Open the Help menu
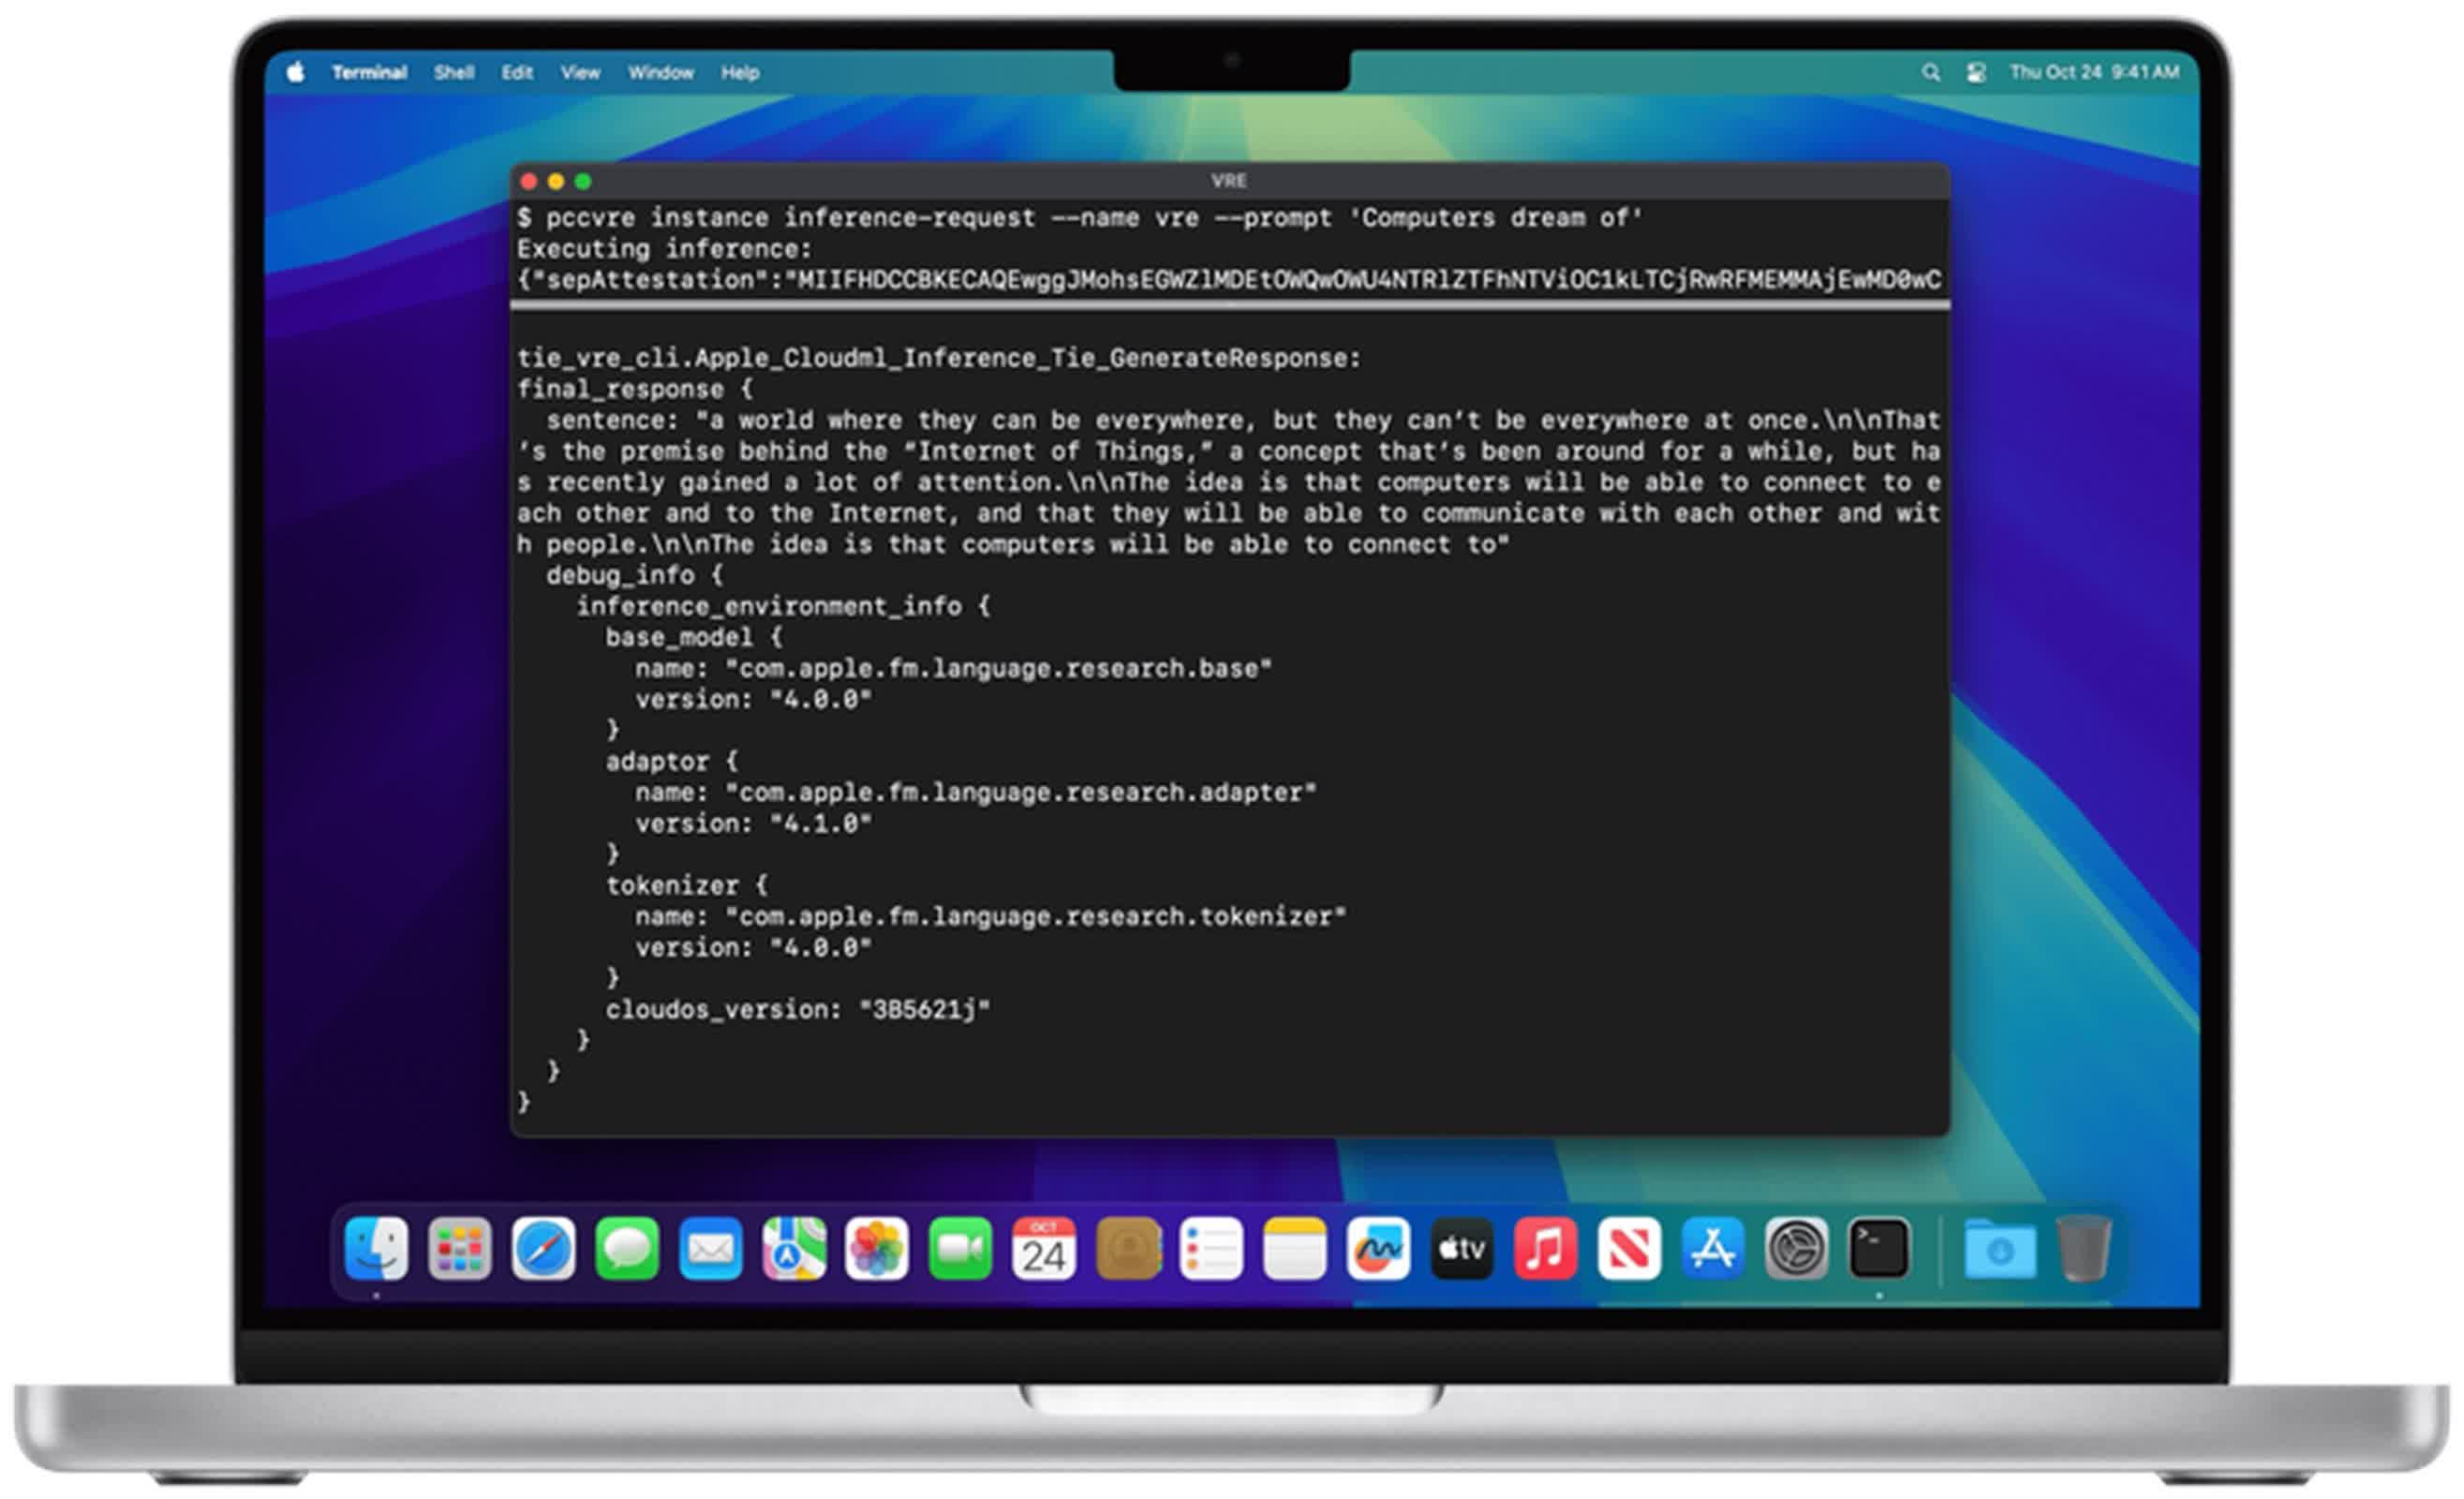2464x1499 pixels. coord(740,73)
